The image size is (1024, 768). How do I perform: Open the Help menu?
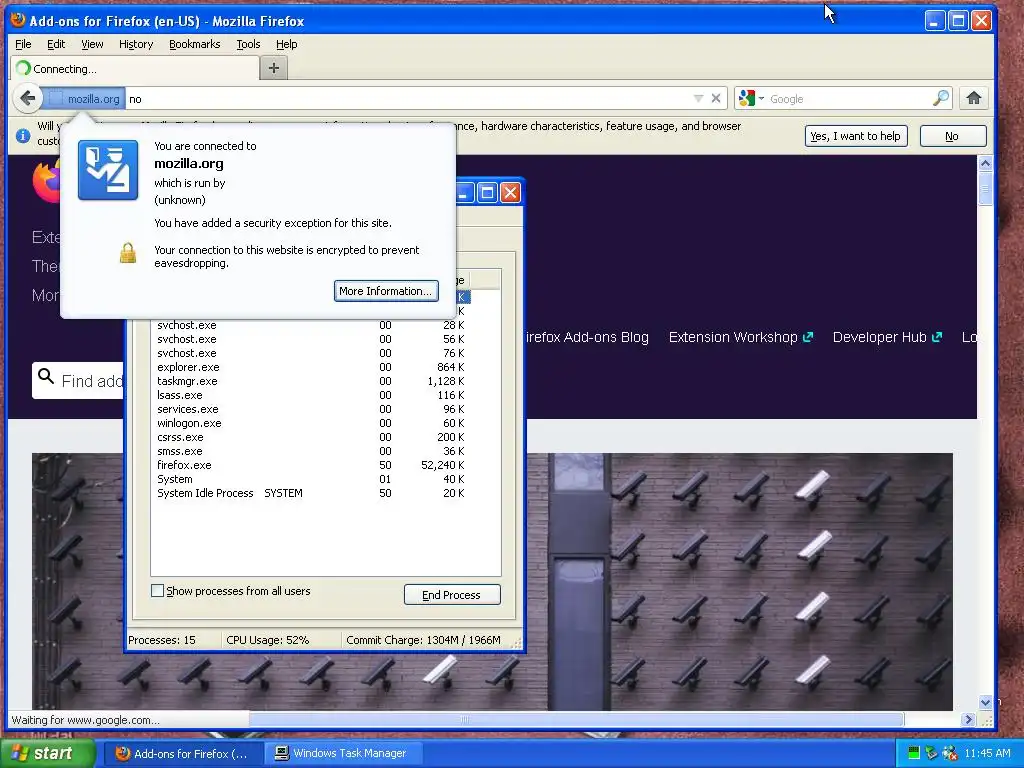pyautogui.click(x=286, y=44)
